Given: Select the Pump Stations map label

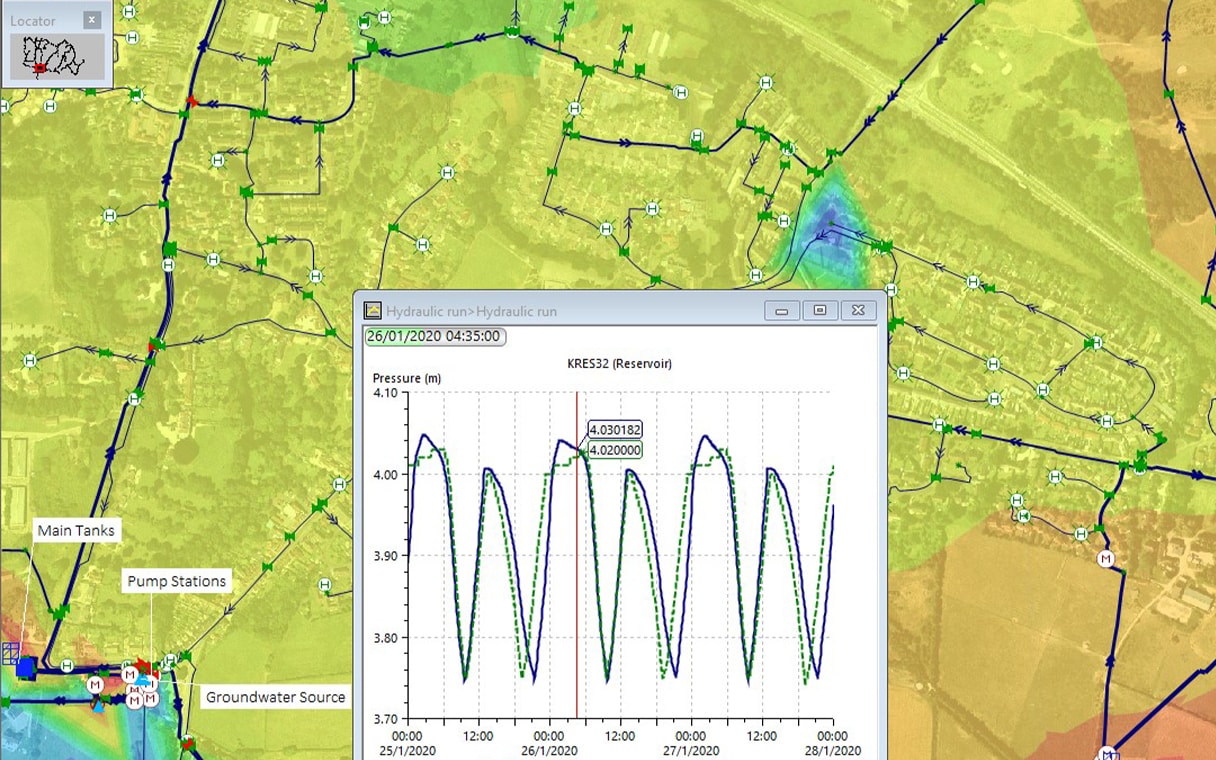Looking at the screenshot, I should 176,581.
